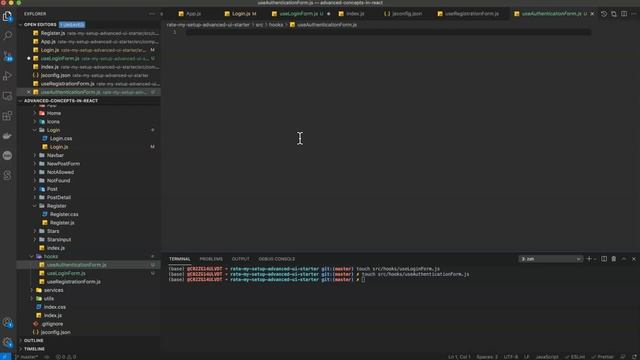The image size is (640, 360).
Task: Open Register.js in the file tree
Action: pos(62,222)
